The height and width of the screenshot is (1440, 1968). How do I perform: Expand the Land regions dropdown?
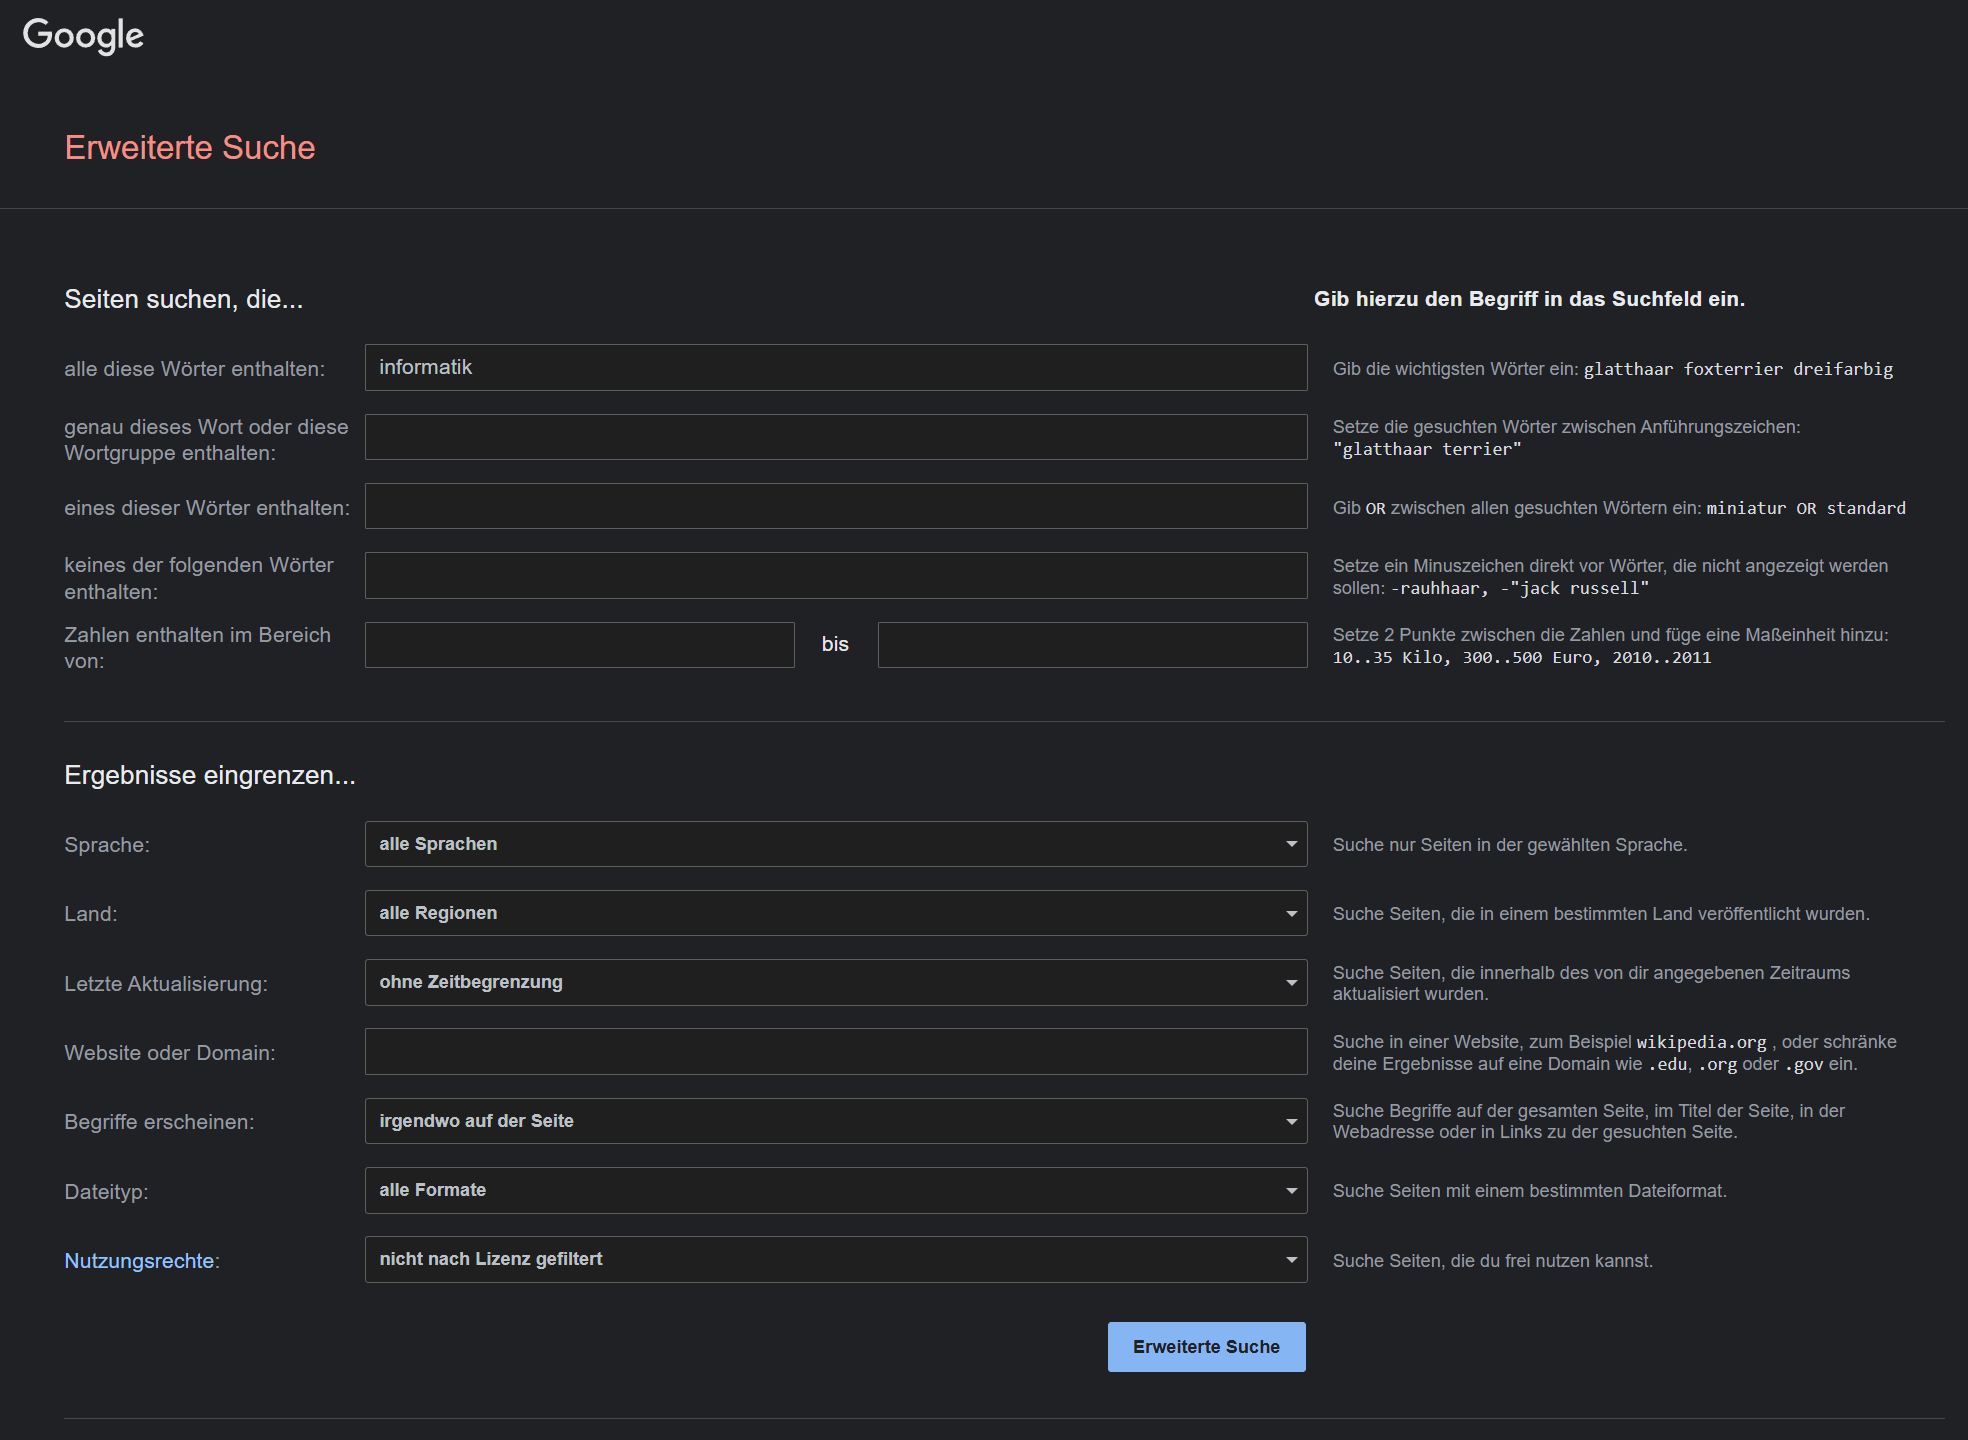[x=835, y=913]
